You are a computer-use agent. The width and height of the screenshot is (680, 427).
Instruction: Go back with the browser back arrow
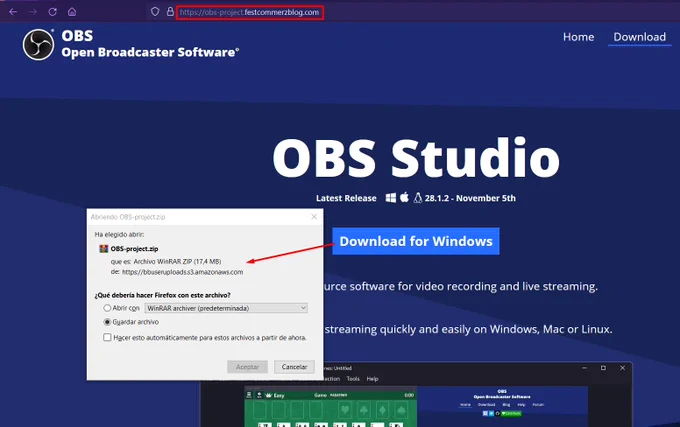pos(13,12)
